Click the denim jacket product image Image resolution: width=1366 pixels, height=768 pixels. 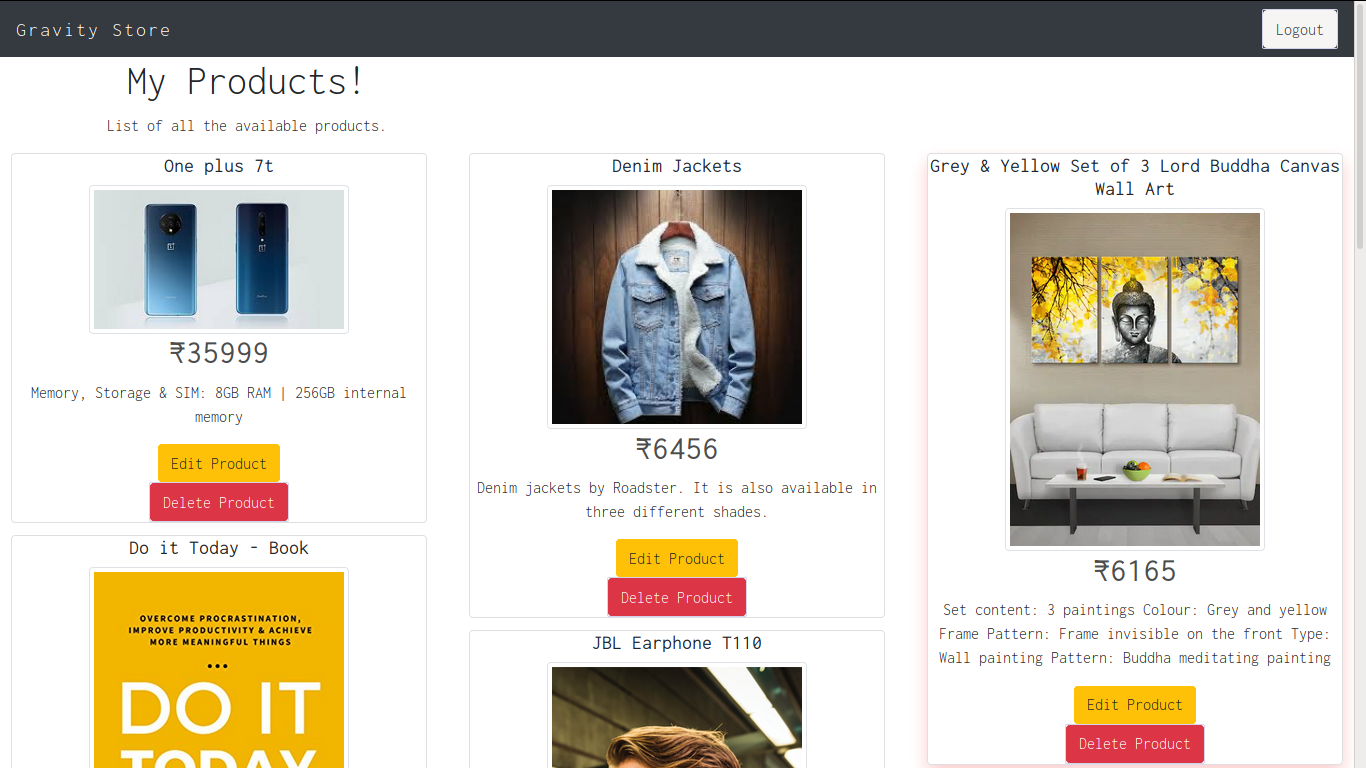coord(677,307)
